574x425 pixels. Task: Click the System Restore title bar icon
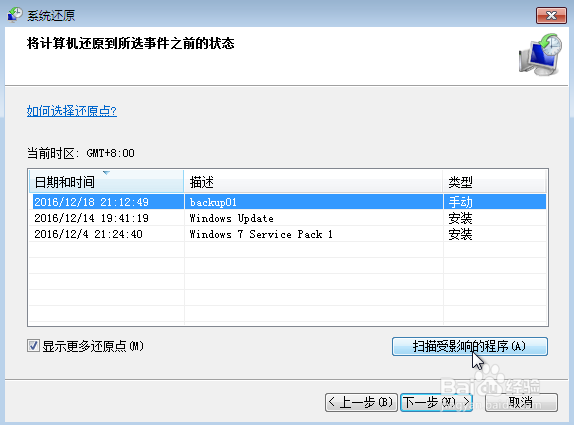(15, 15)
